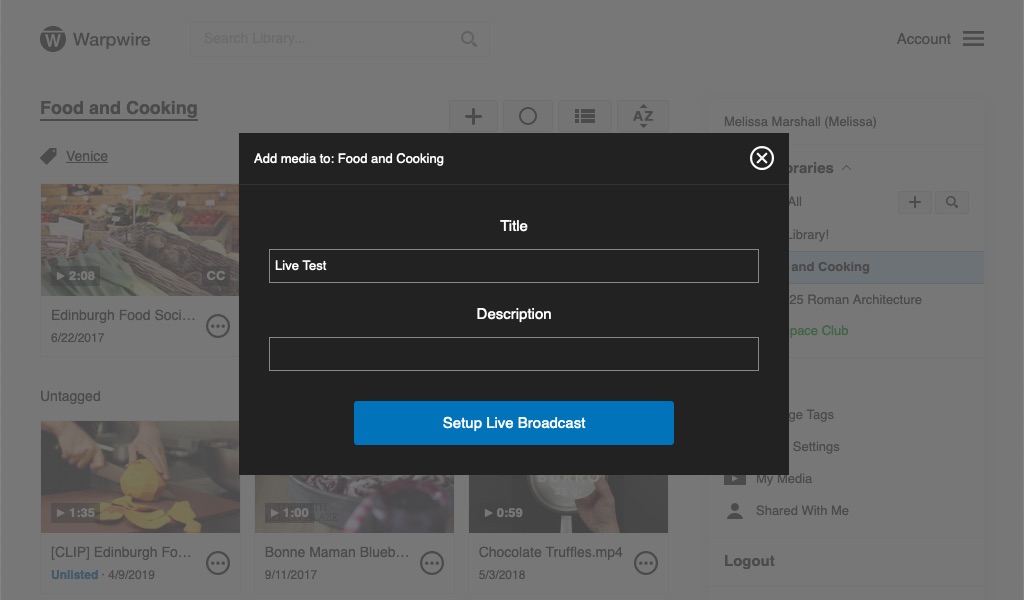Click the 6/22/2017 date text

click(x=77, y=338)
